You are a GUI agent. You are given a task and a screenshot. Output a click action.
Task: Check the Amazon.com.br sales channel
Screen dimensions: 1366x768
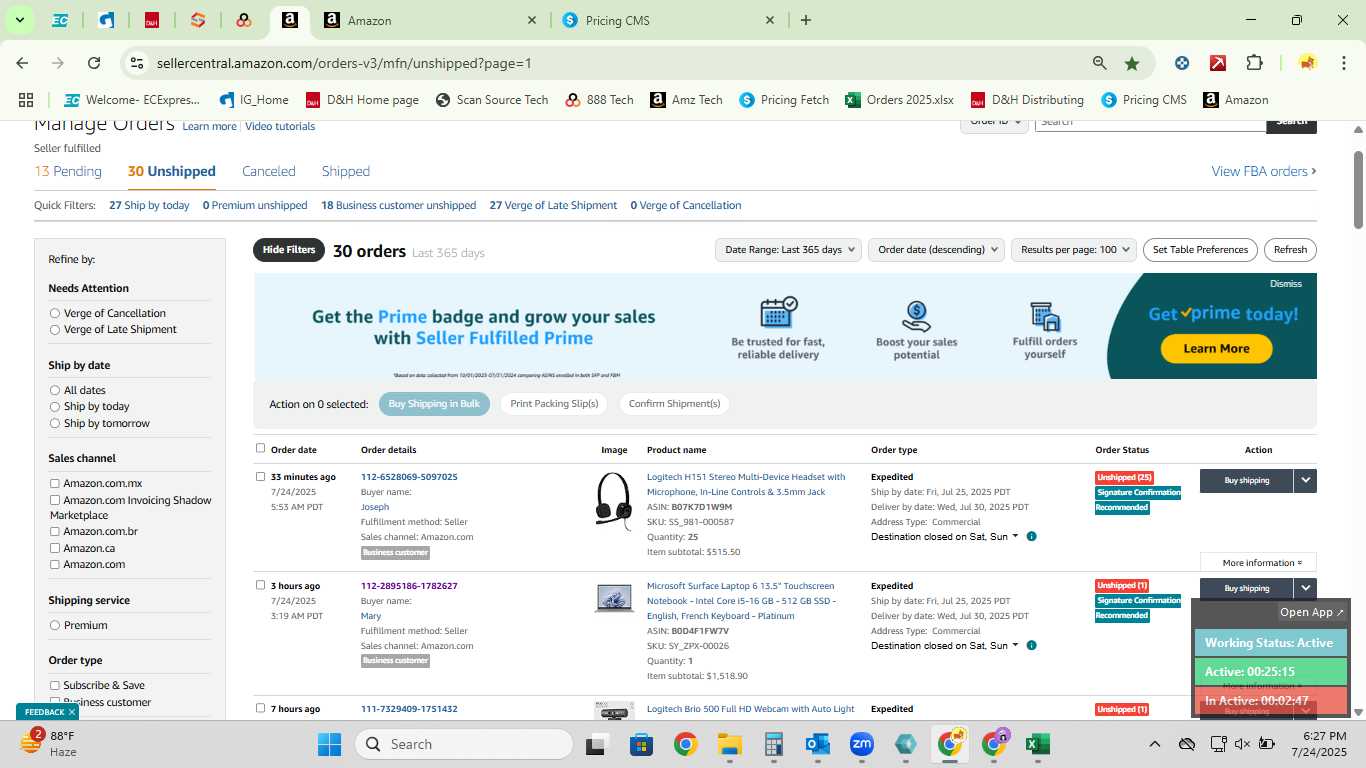click(55, 531)
